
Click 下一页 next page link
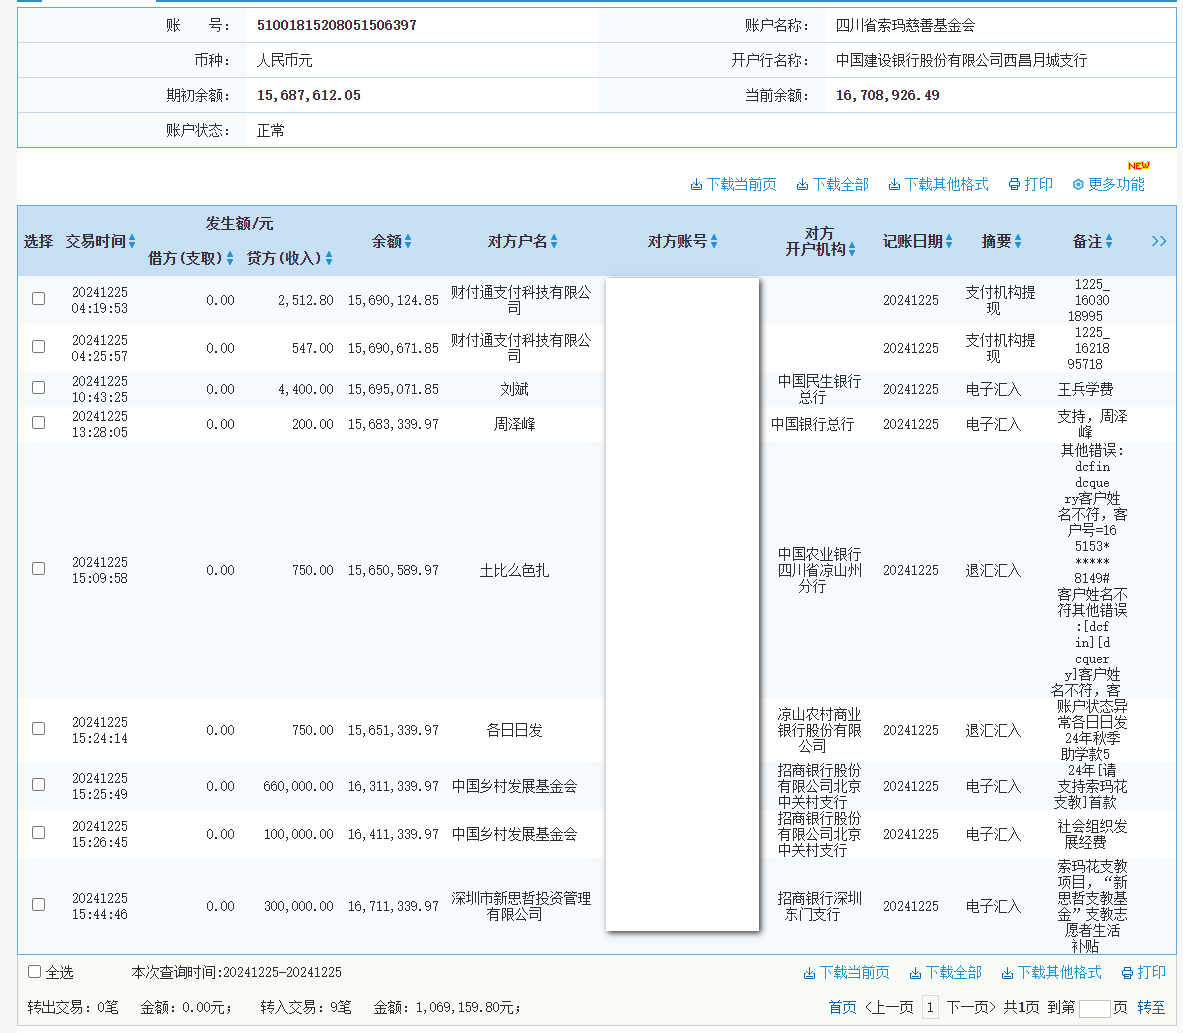point(971,1007)
